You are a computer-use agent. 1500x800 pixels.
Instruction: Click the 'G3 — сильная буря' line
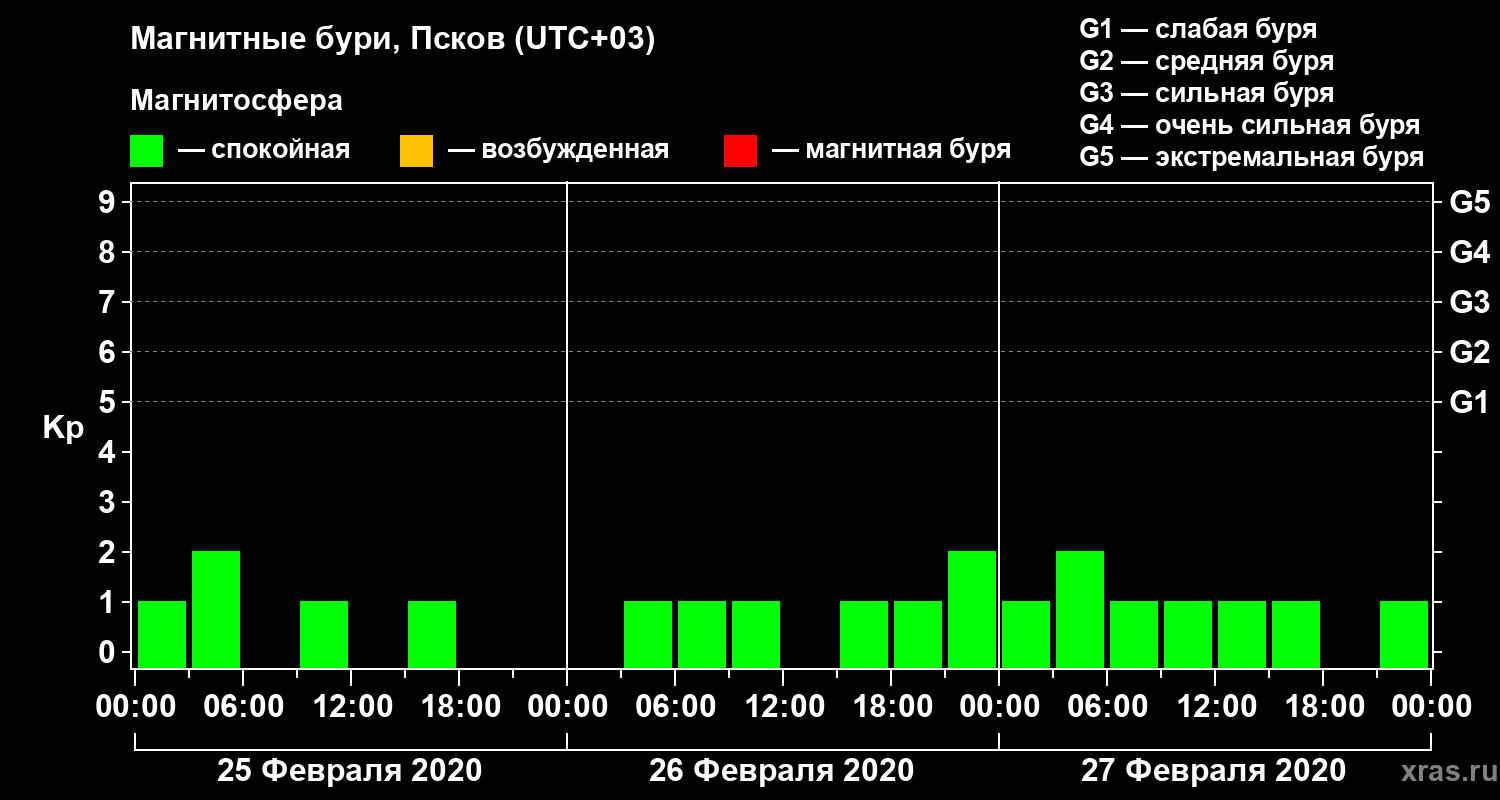1206,93
